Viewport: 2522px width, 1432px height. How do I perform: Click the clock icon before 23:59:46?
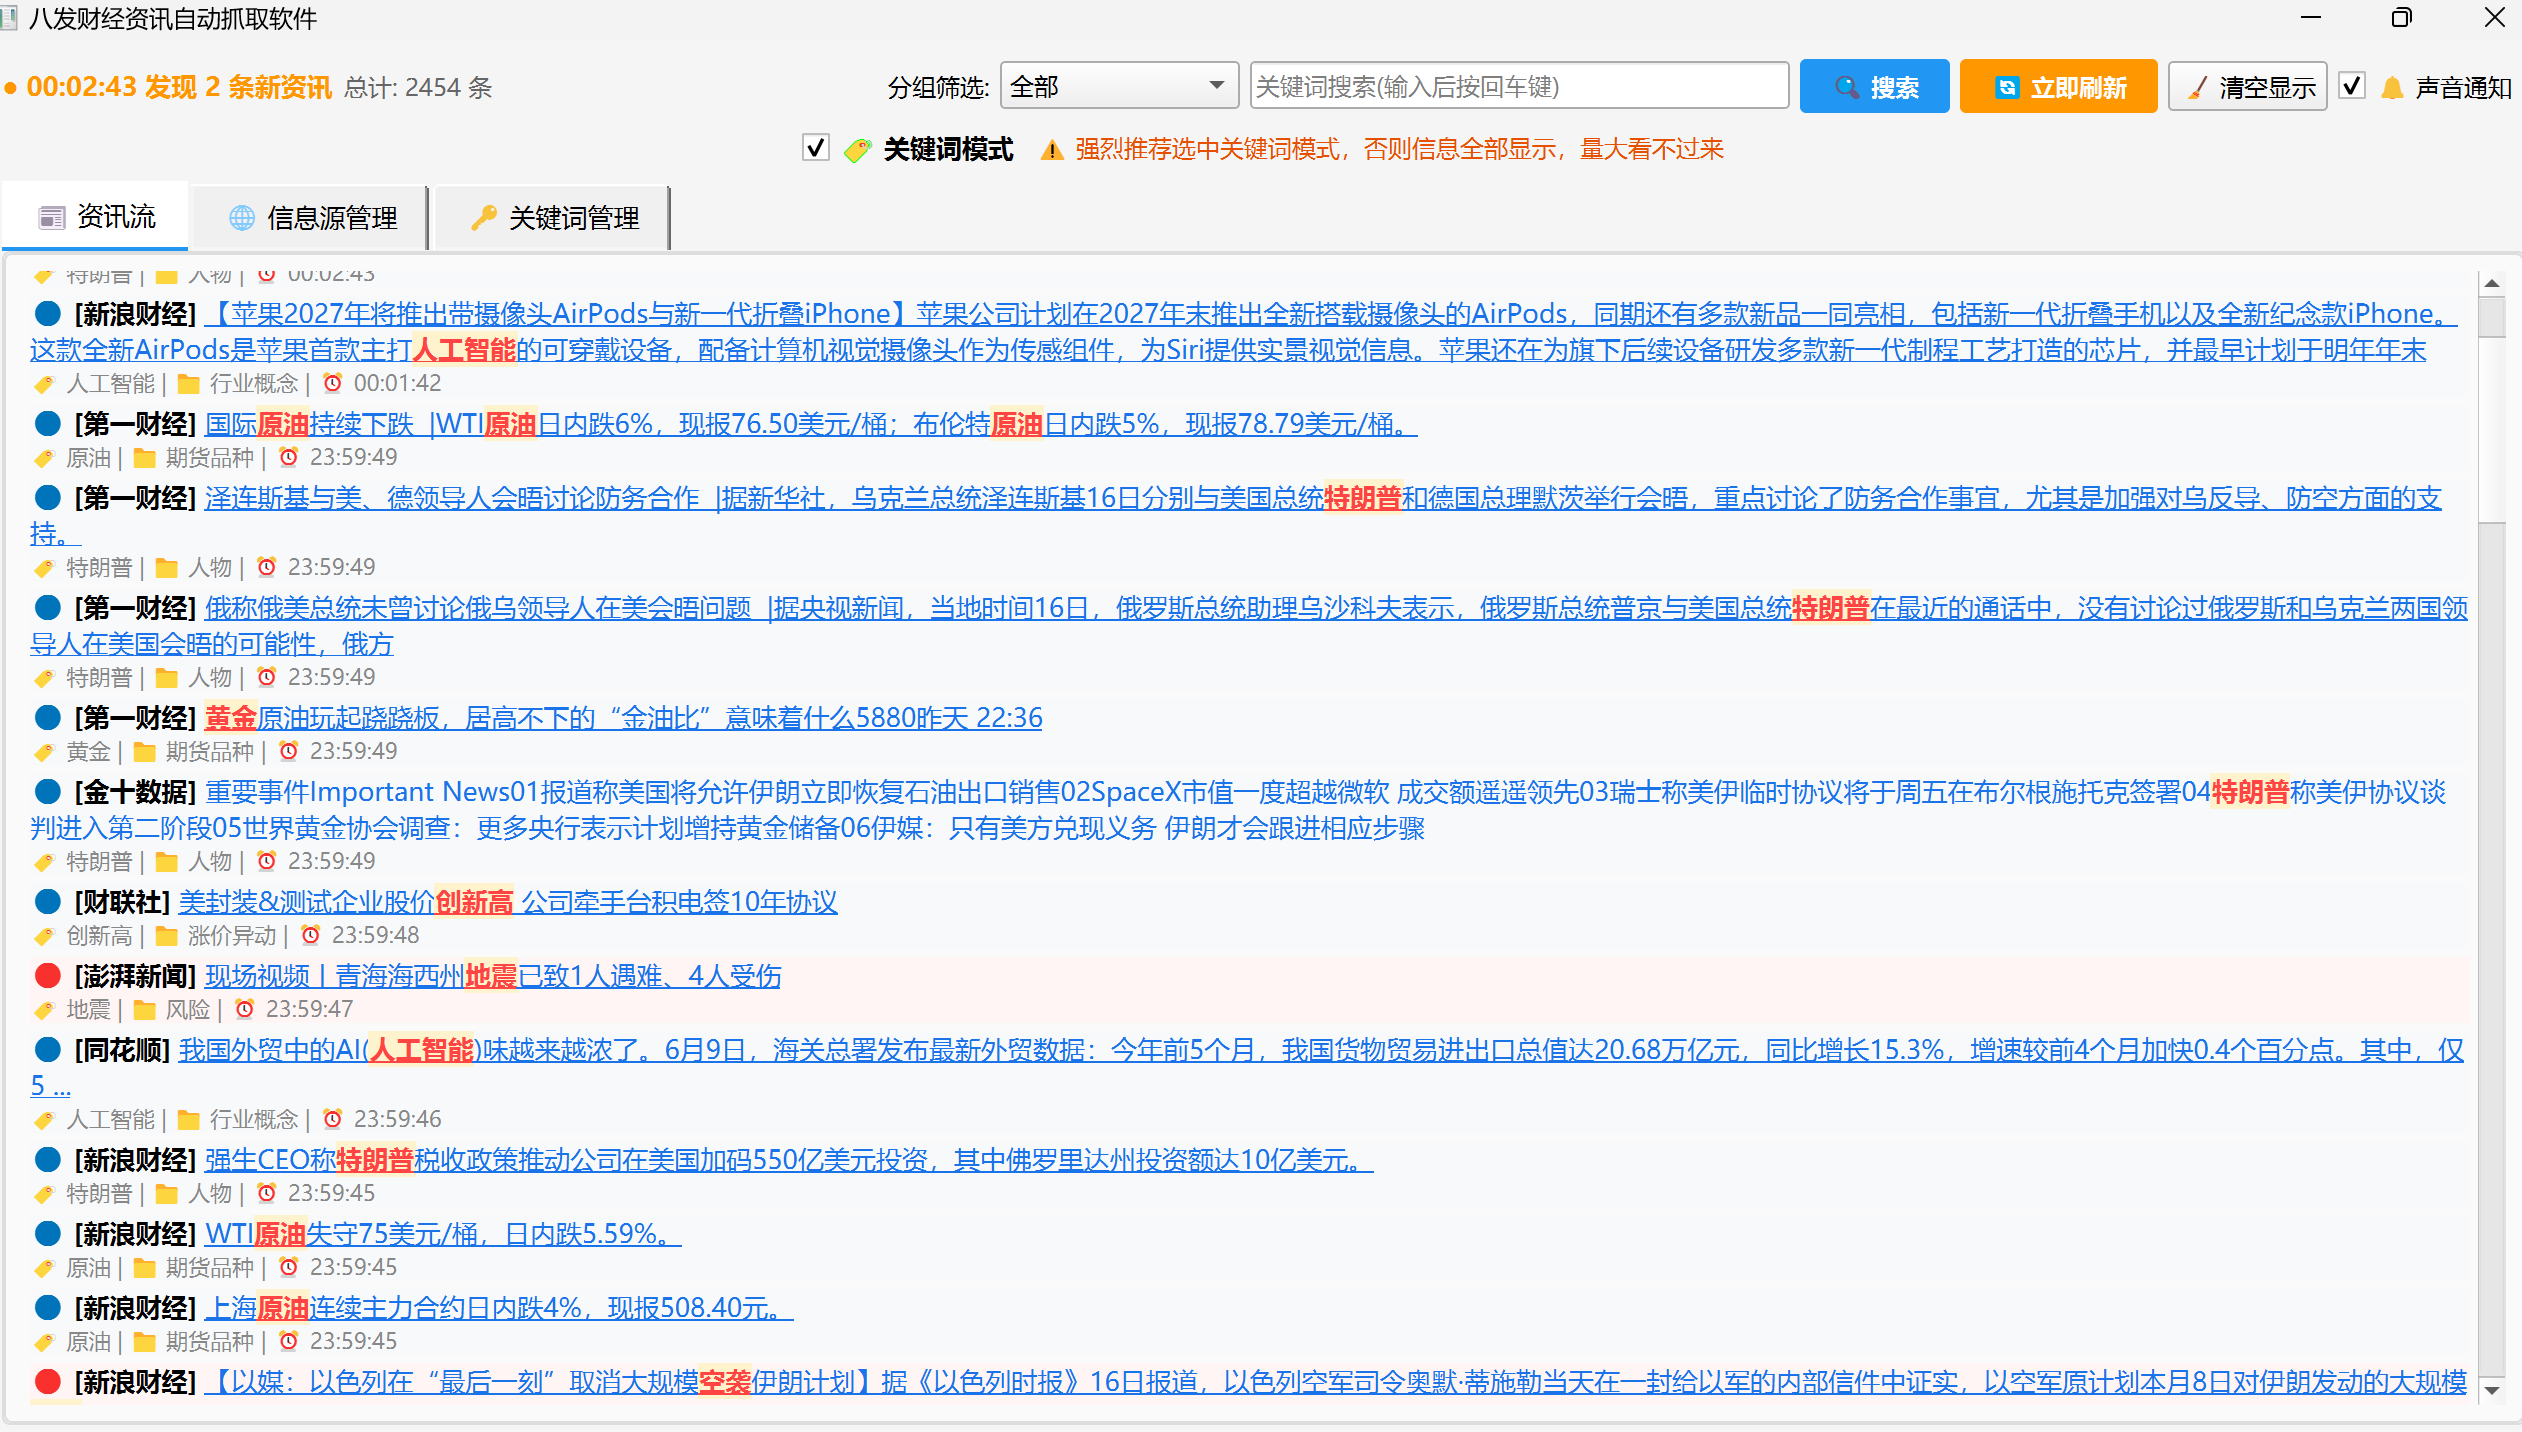coord(333,1119)
